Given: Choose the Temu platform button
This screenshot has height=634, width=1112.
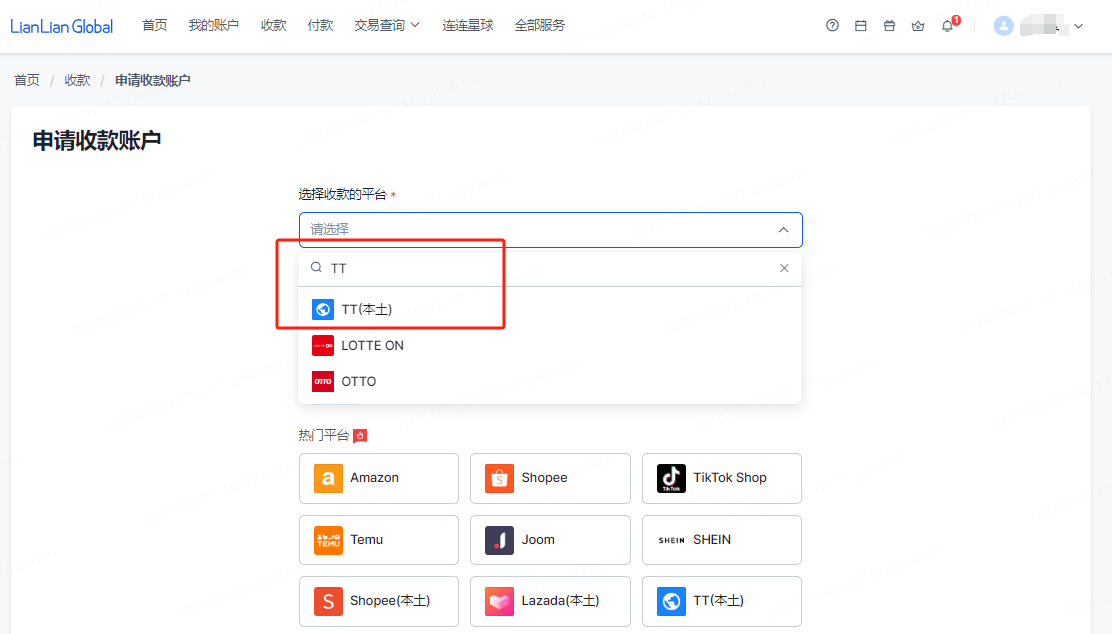Looking at the screenshot, I should (379, 540).
